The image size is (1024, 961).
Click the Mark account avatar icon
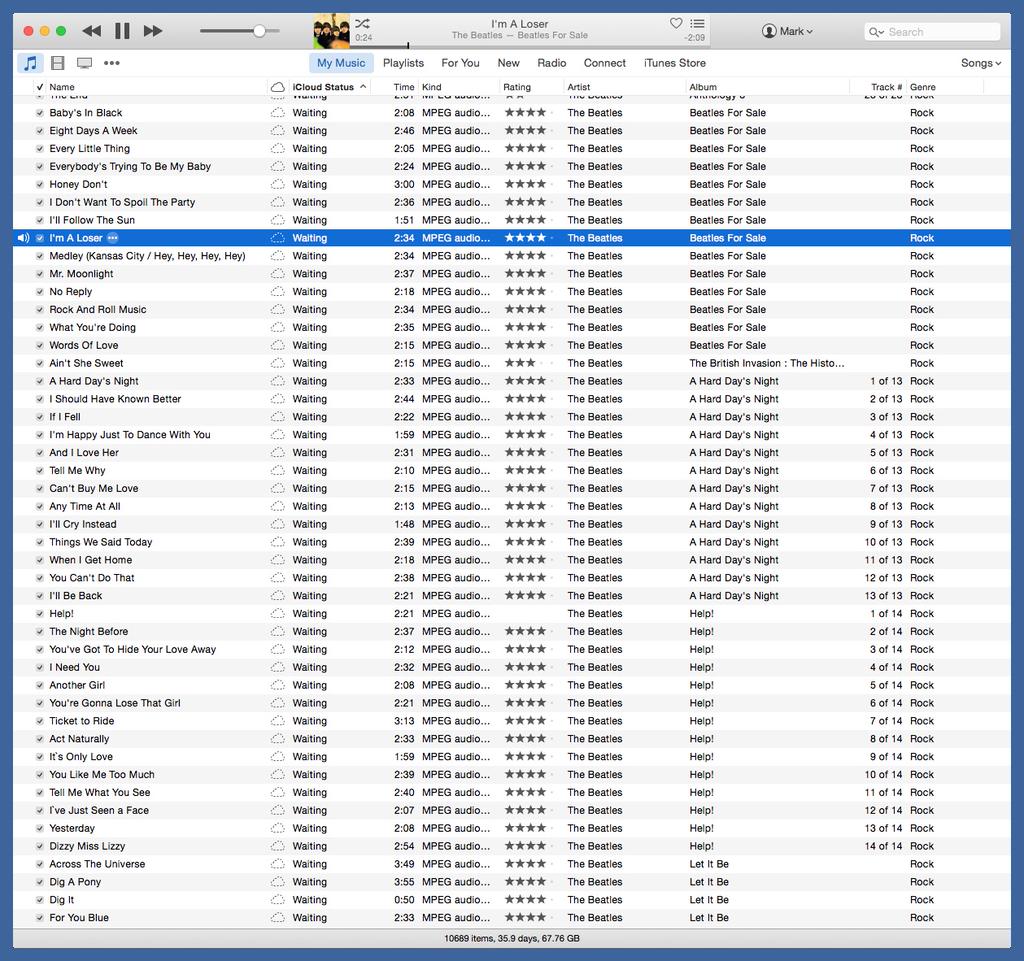coord(769,31)
